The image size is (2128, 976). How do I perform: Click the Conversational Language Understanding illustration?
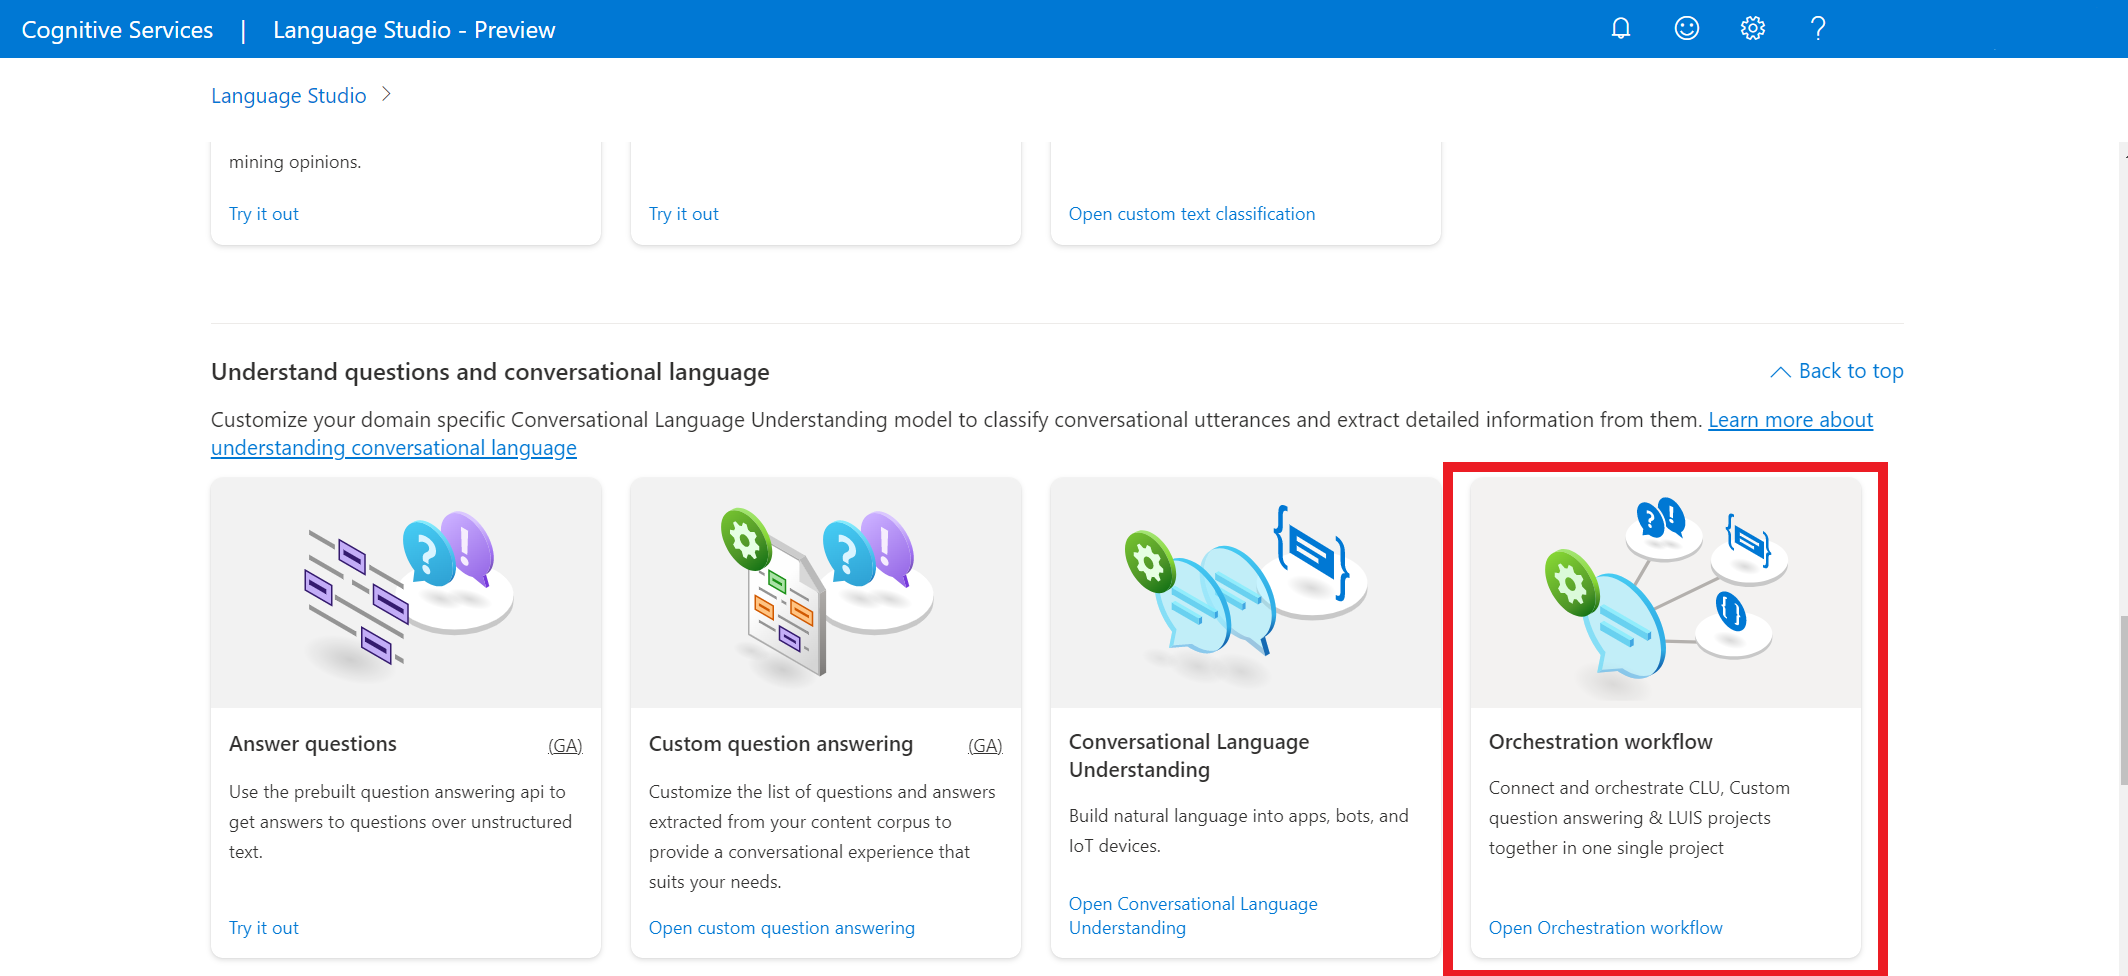point(1246,593)
